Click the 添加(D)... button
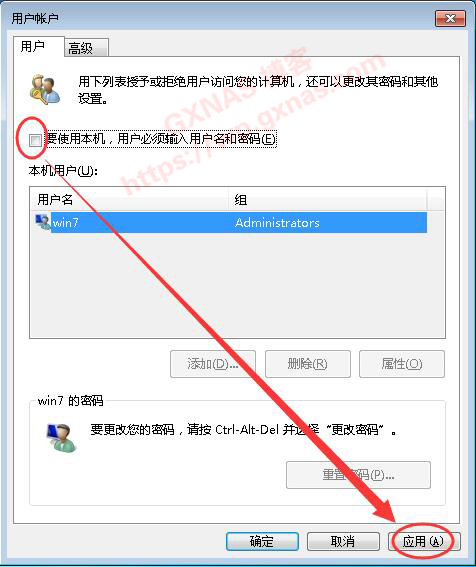476x567 pixels. (x=213, y=364)
